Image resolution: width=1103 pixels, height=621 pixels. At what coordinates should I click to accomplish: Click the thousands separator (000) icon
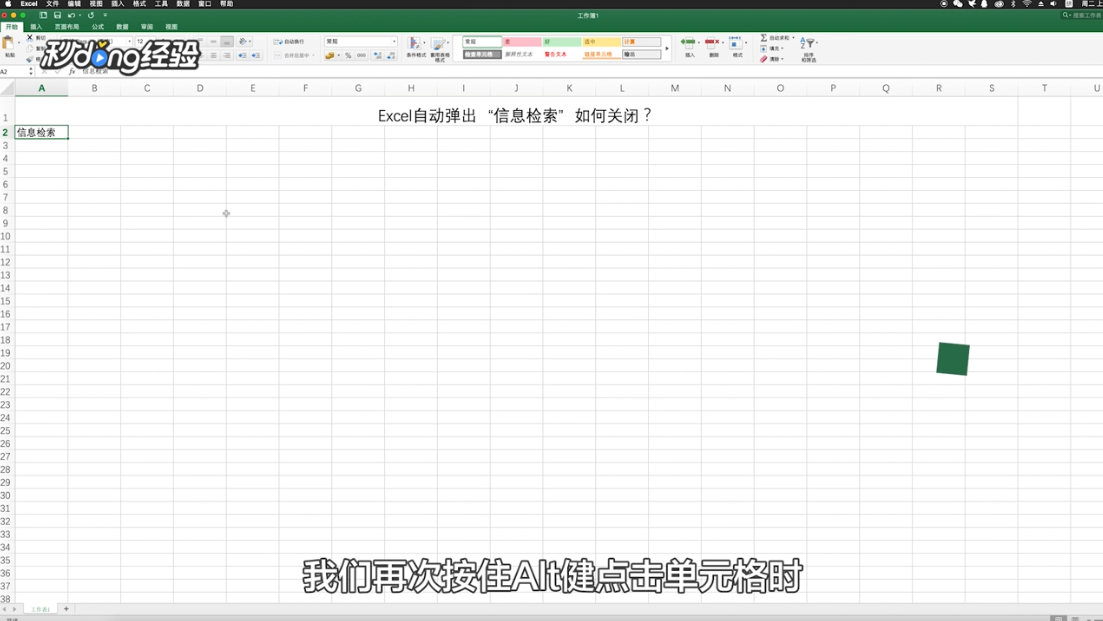pyautogui.click(x=361, y=55)
